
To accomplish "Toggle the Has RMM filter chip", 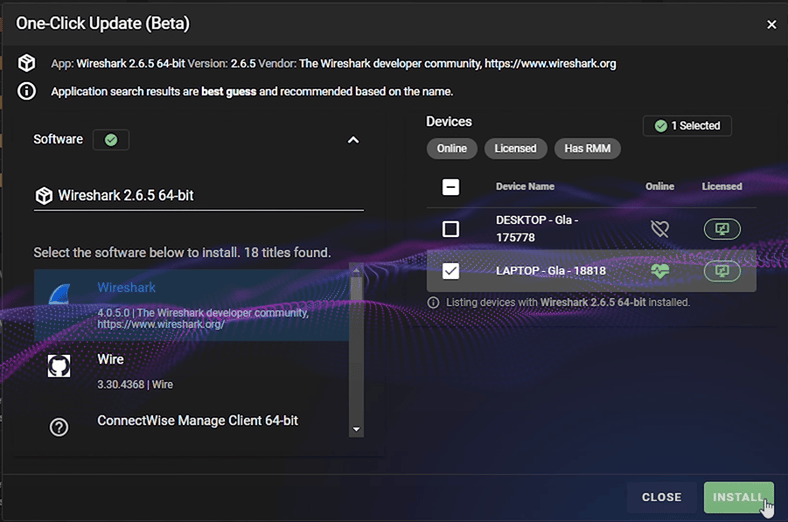I will [587, 149].
